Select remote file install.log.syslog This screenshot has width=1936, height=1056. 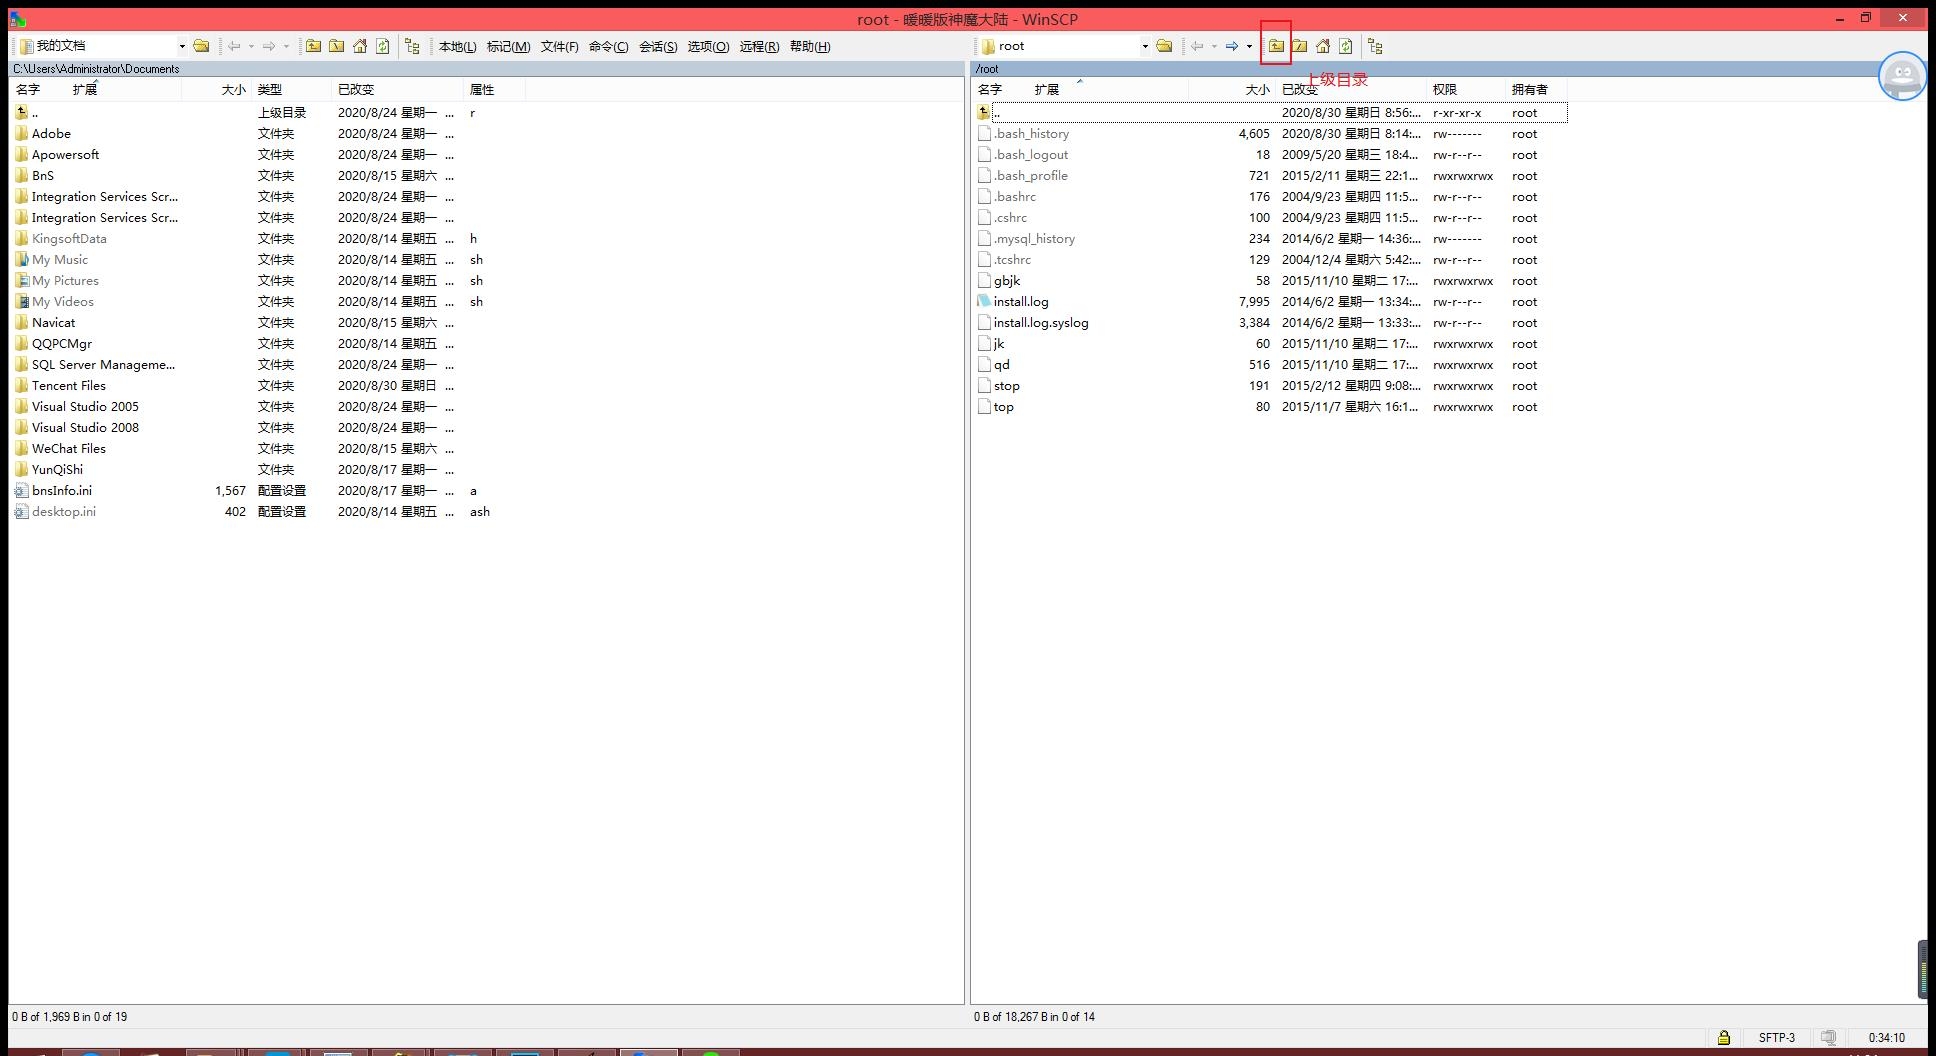click(x=1040, y=323)
